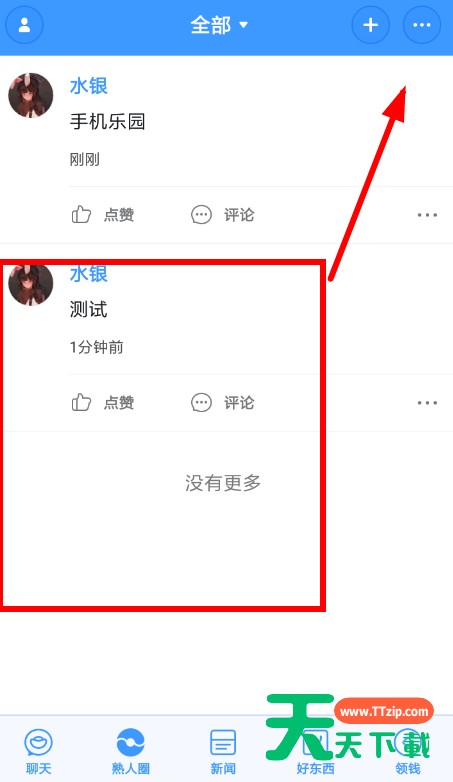Image resolution: width=453 pixels, height=782 pixels.
Task: Expand the 全部 filter dropdown
Action: coord(219,25)
